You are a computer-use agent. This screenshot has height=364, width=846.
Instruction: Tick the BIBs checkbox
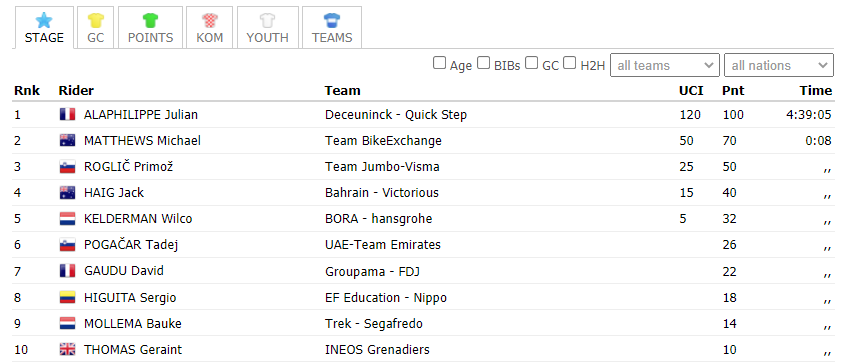(484, 63)
